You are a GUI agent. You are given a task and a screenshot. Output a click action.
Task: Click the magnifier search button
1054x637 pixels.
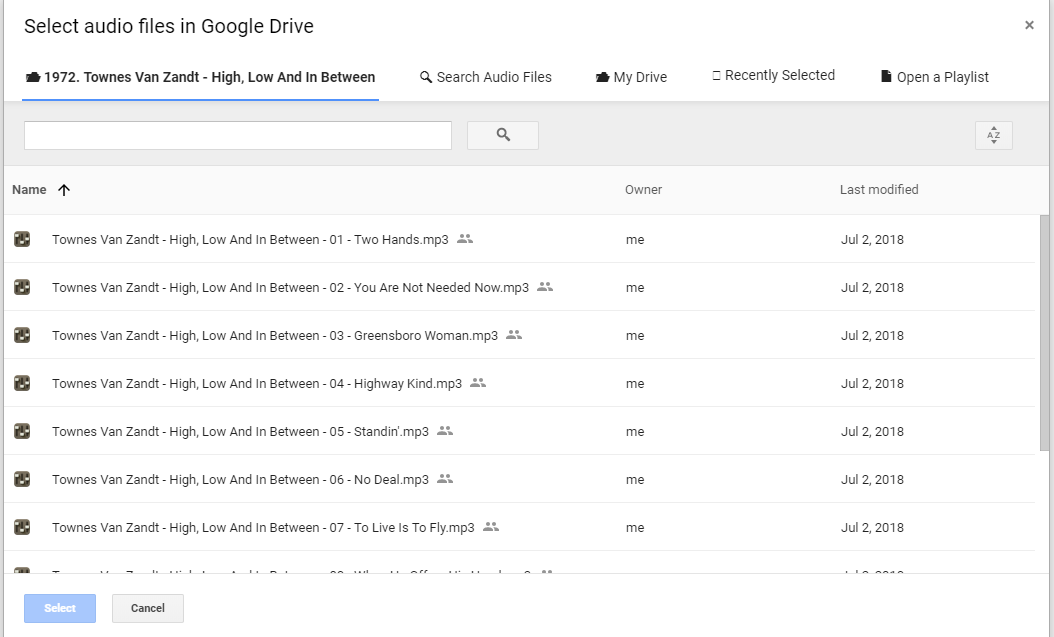[503, 135]
